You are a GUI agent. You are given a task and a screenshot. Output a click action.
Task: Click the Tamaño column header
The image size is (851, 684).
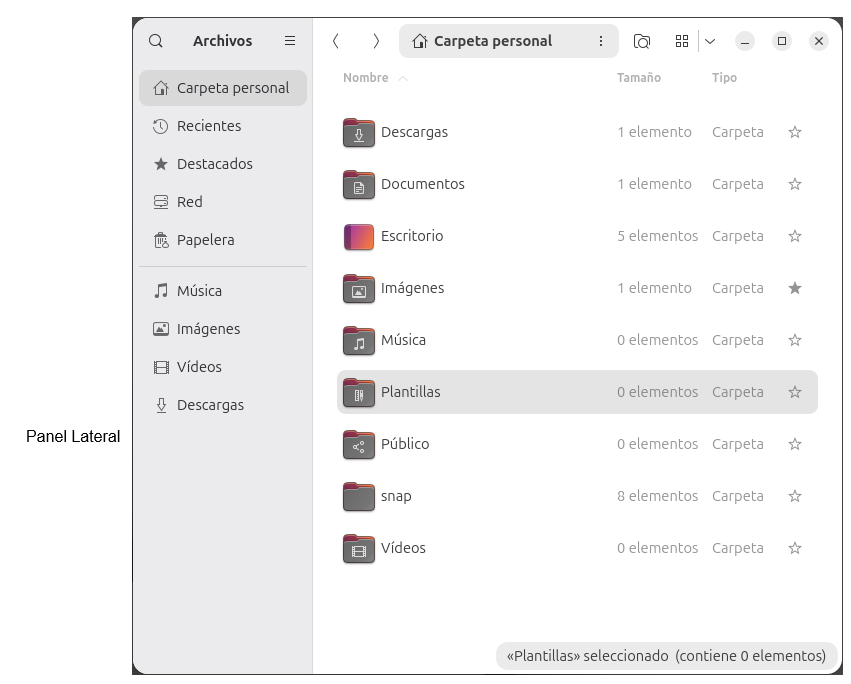pos(638,78)
